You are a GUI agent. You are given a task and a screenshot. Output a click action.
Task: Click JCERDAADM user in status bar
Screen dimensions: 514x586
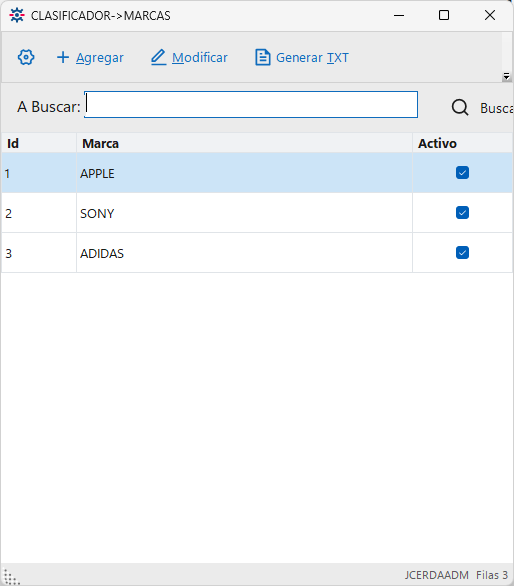click(x=437, y=575)
